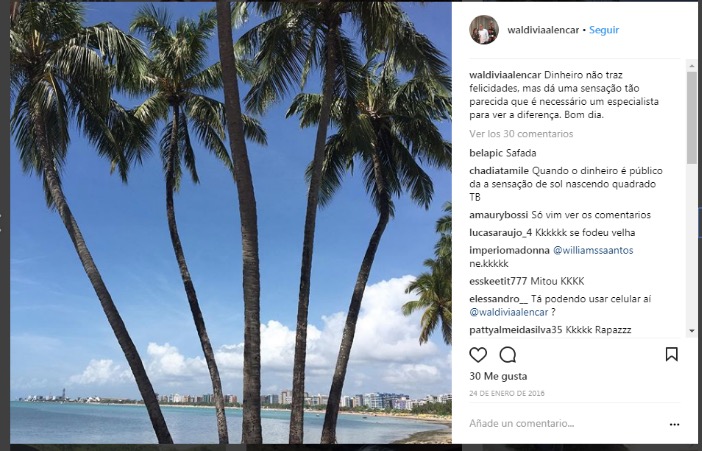Open esskeetit777's profile
The width and height of the screenshot is (702, 451).
click(x=503, y=281)
